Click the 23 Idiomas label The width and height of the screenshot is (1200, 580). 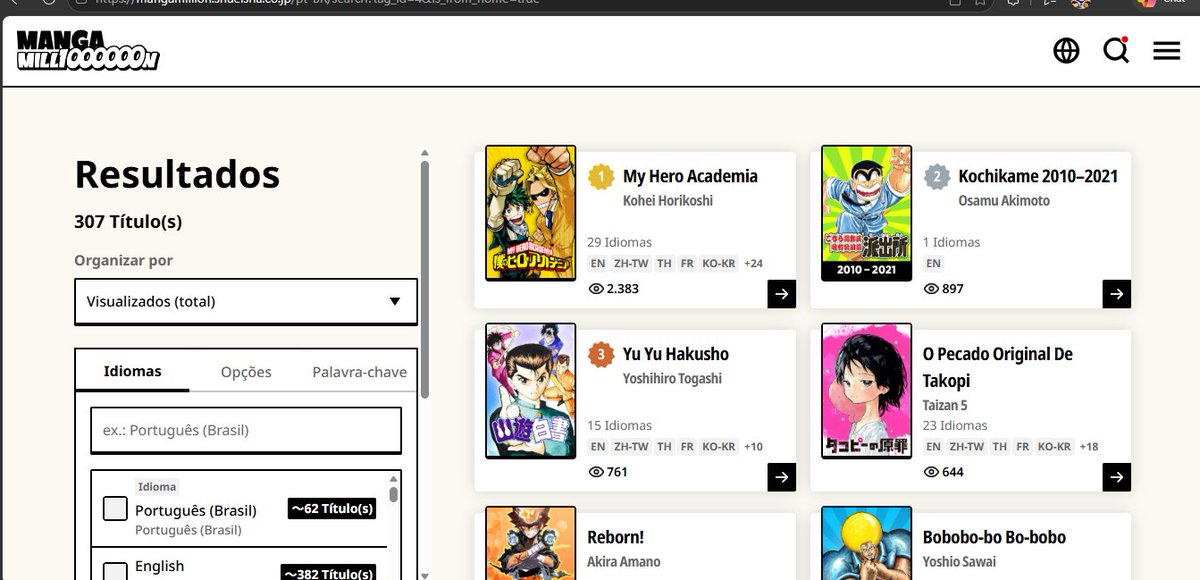pyautogui.click(x=955, y=425)
